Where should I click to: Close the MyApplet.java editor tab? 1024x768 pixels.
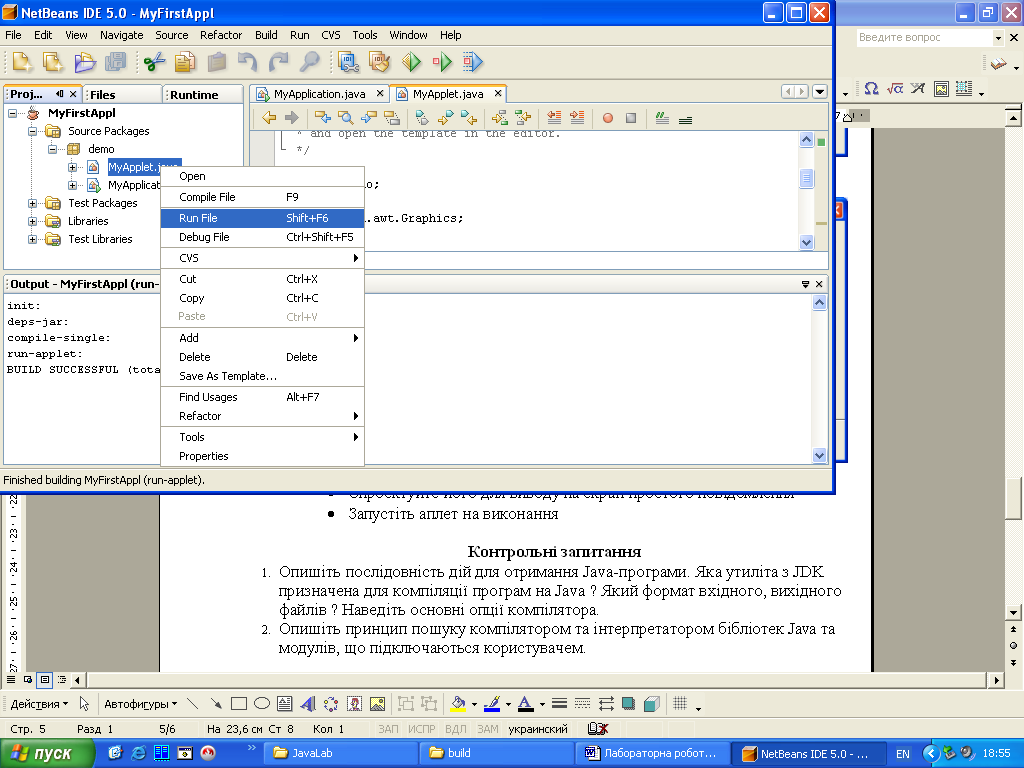click(x=498, y=93)
